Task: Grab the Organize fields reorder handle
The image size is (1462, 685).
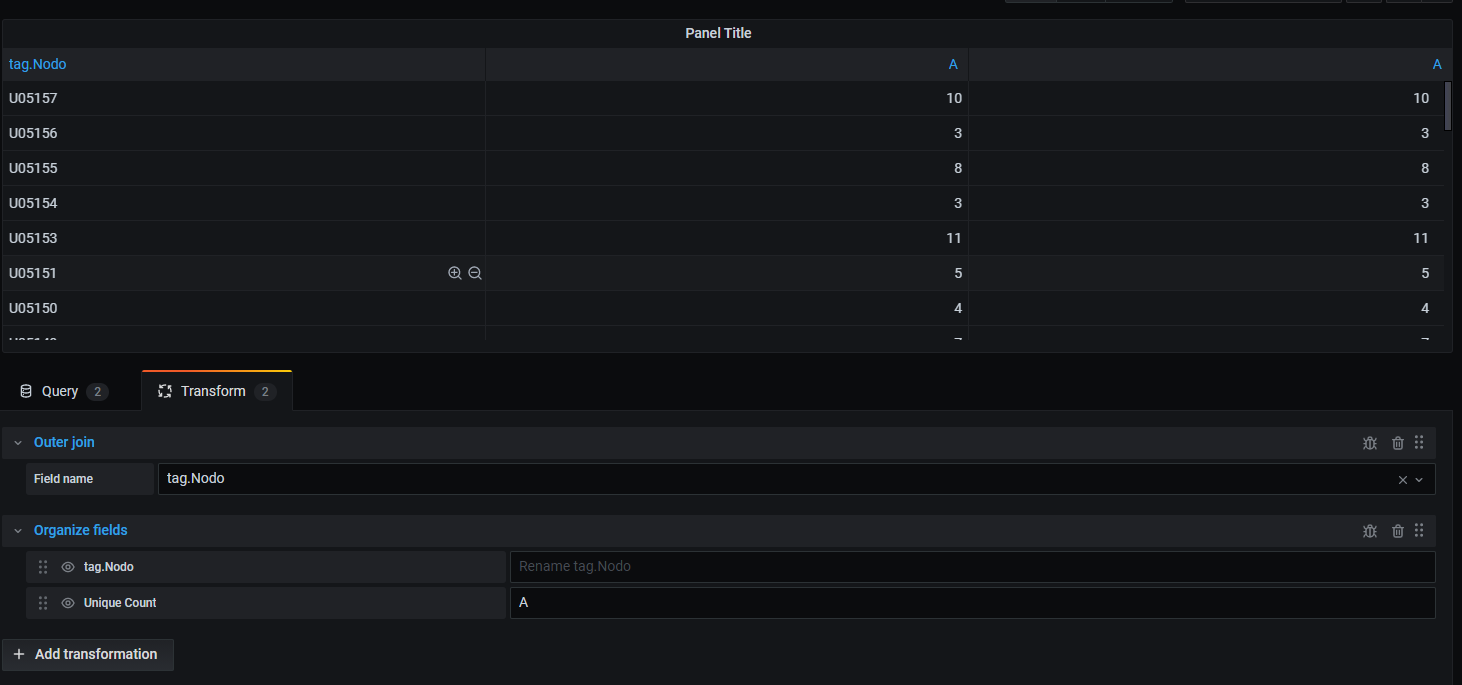Action: pyautogui.click(x=1419, y=530)
